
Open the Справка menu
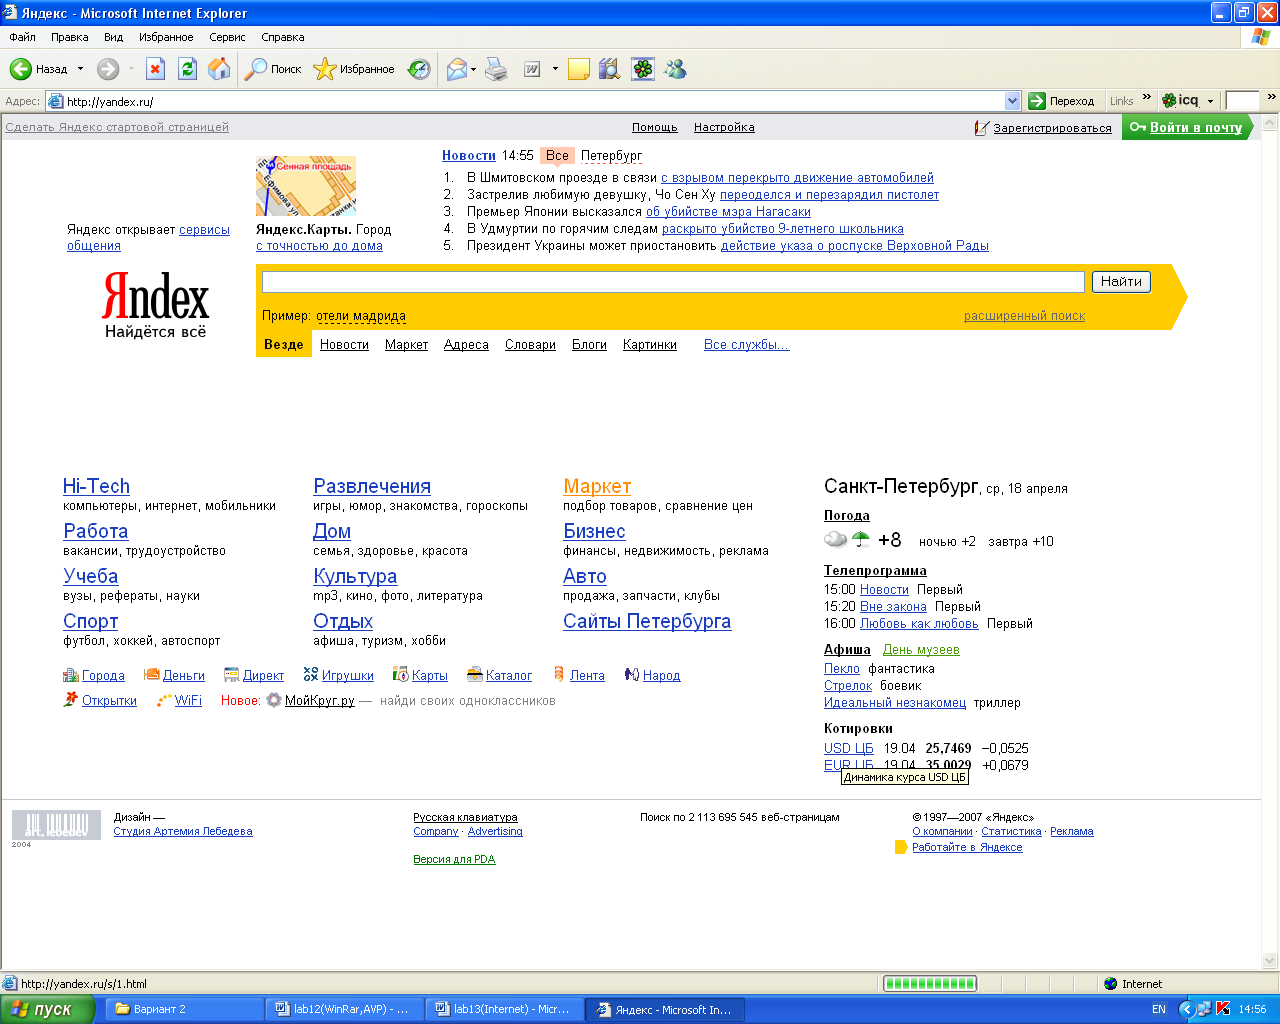click(283, 37)
